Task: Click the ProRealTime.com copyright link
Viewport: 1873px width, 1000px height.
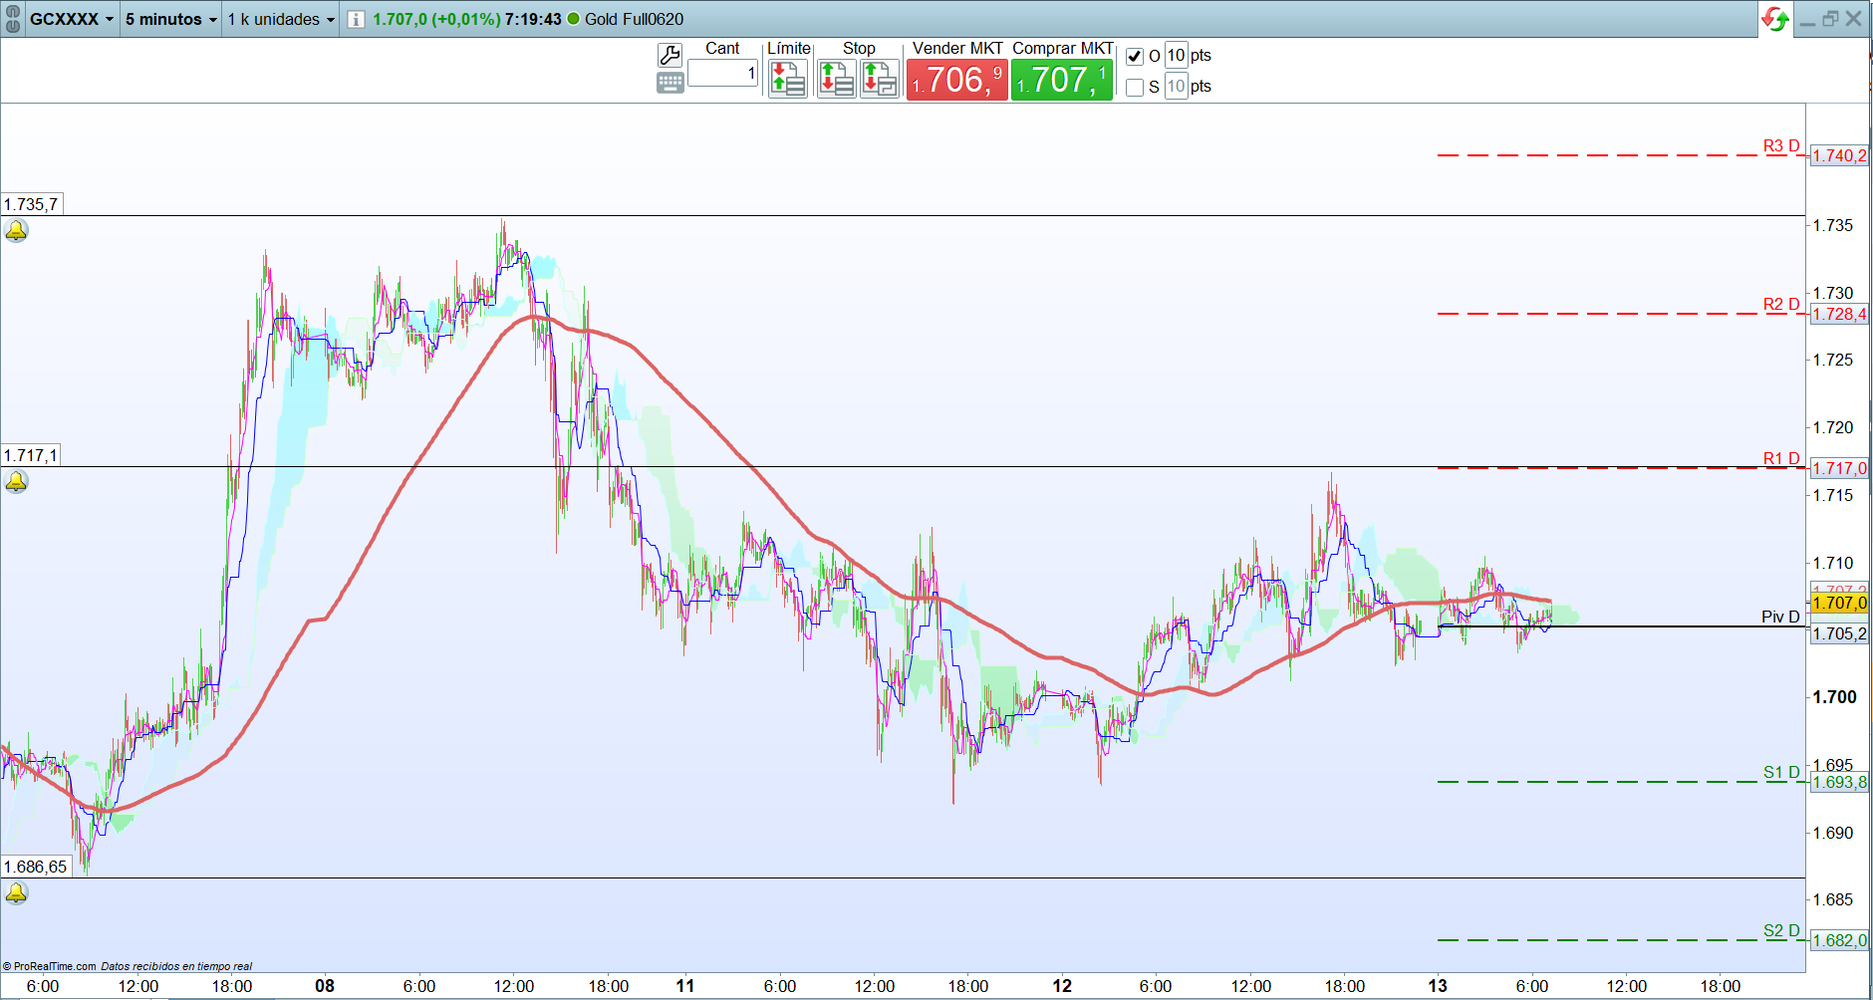Action: coord(50,967)
